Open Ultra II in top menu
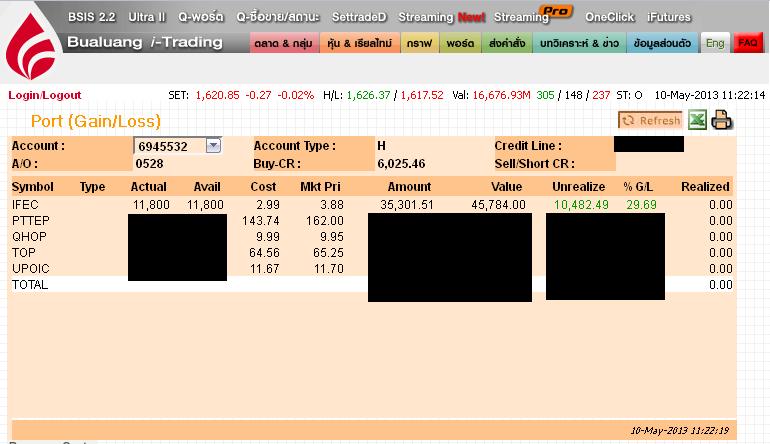The image size is (770, 444). pos(147,17)
